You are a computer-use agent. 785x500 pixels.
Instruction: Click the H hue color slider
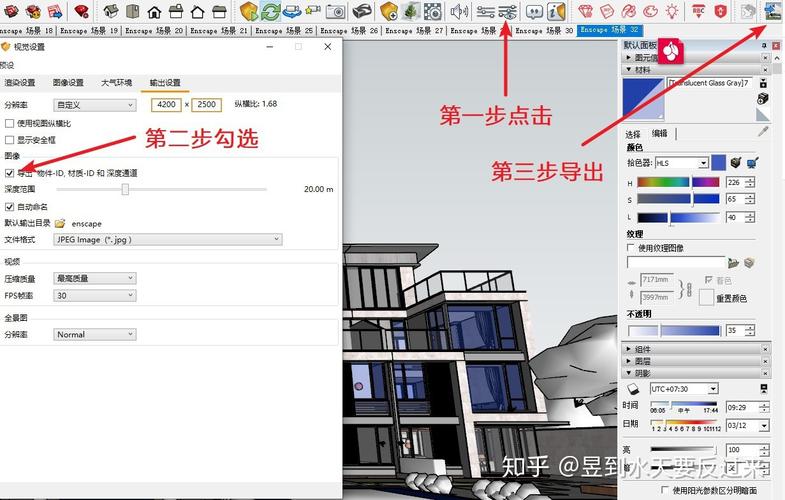click(x=678, y=182)
